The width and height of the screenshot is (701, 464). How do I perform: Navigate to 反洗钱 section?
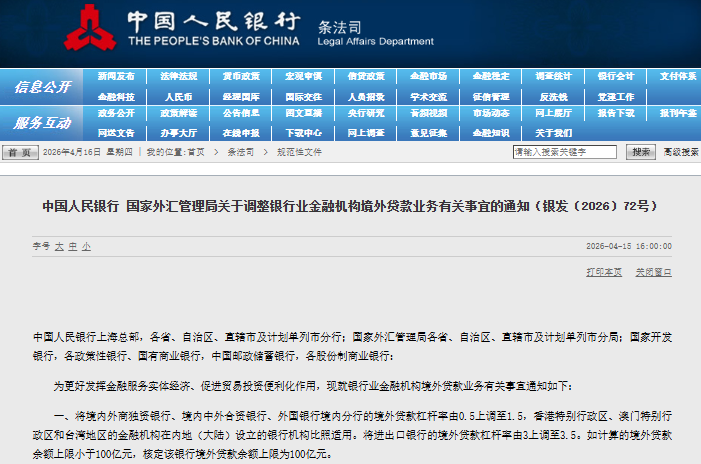coord(553,97)
